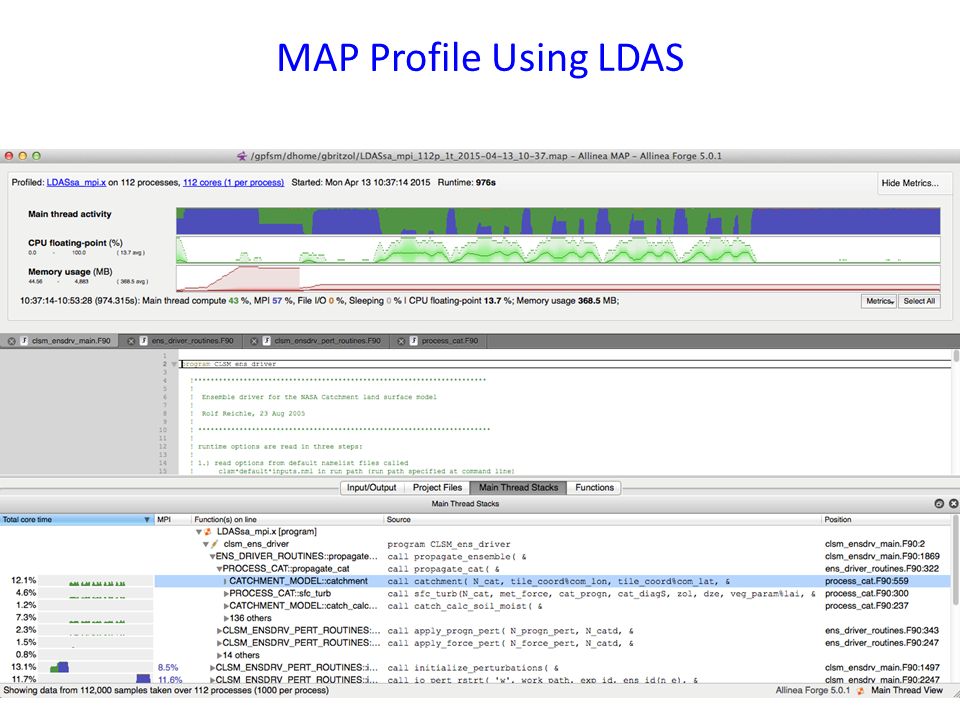Select the CATCHMENT_MODEL::catchment row
This screenshot has height=720, width=960.
pyautogui.click(x=476, y=581)
